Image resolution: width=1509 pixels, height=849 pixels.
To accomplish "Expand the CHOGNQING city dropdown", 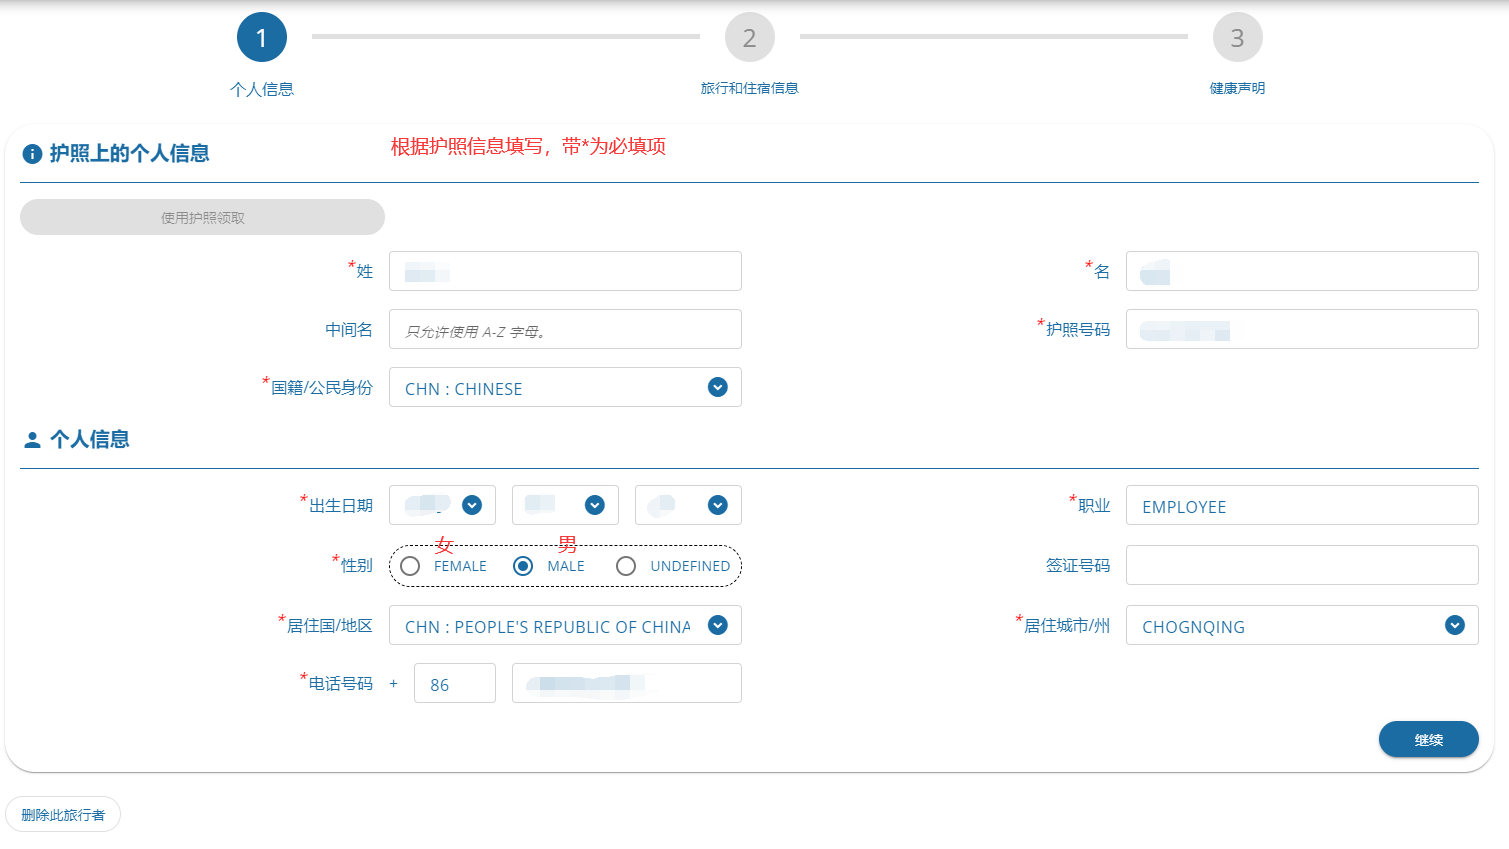I will tap(1453, 625).
